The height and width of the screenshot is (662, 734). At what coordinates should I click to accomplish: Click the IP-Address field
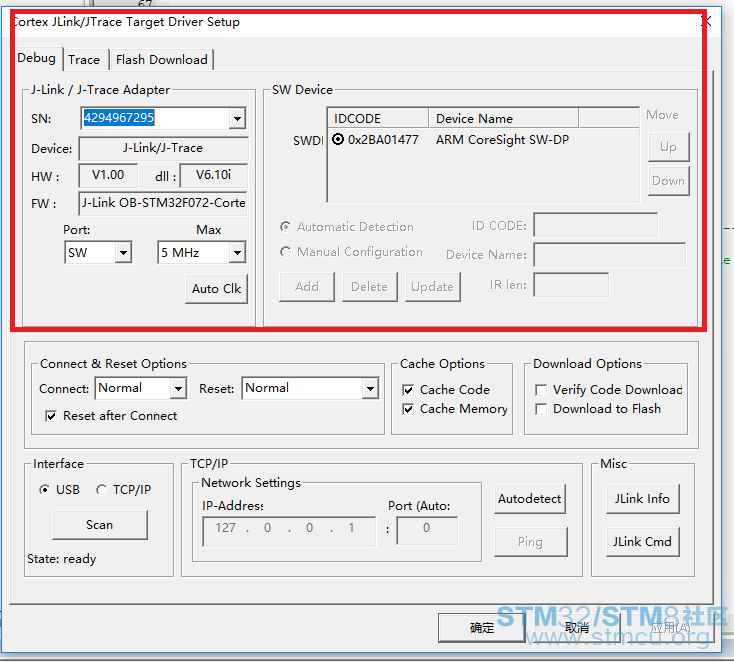click(x=289, y=530)
